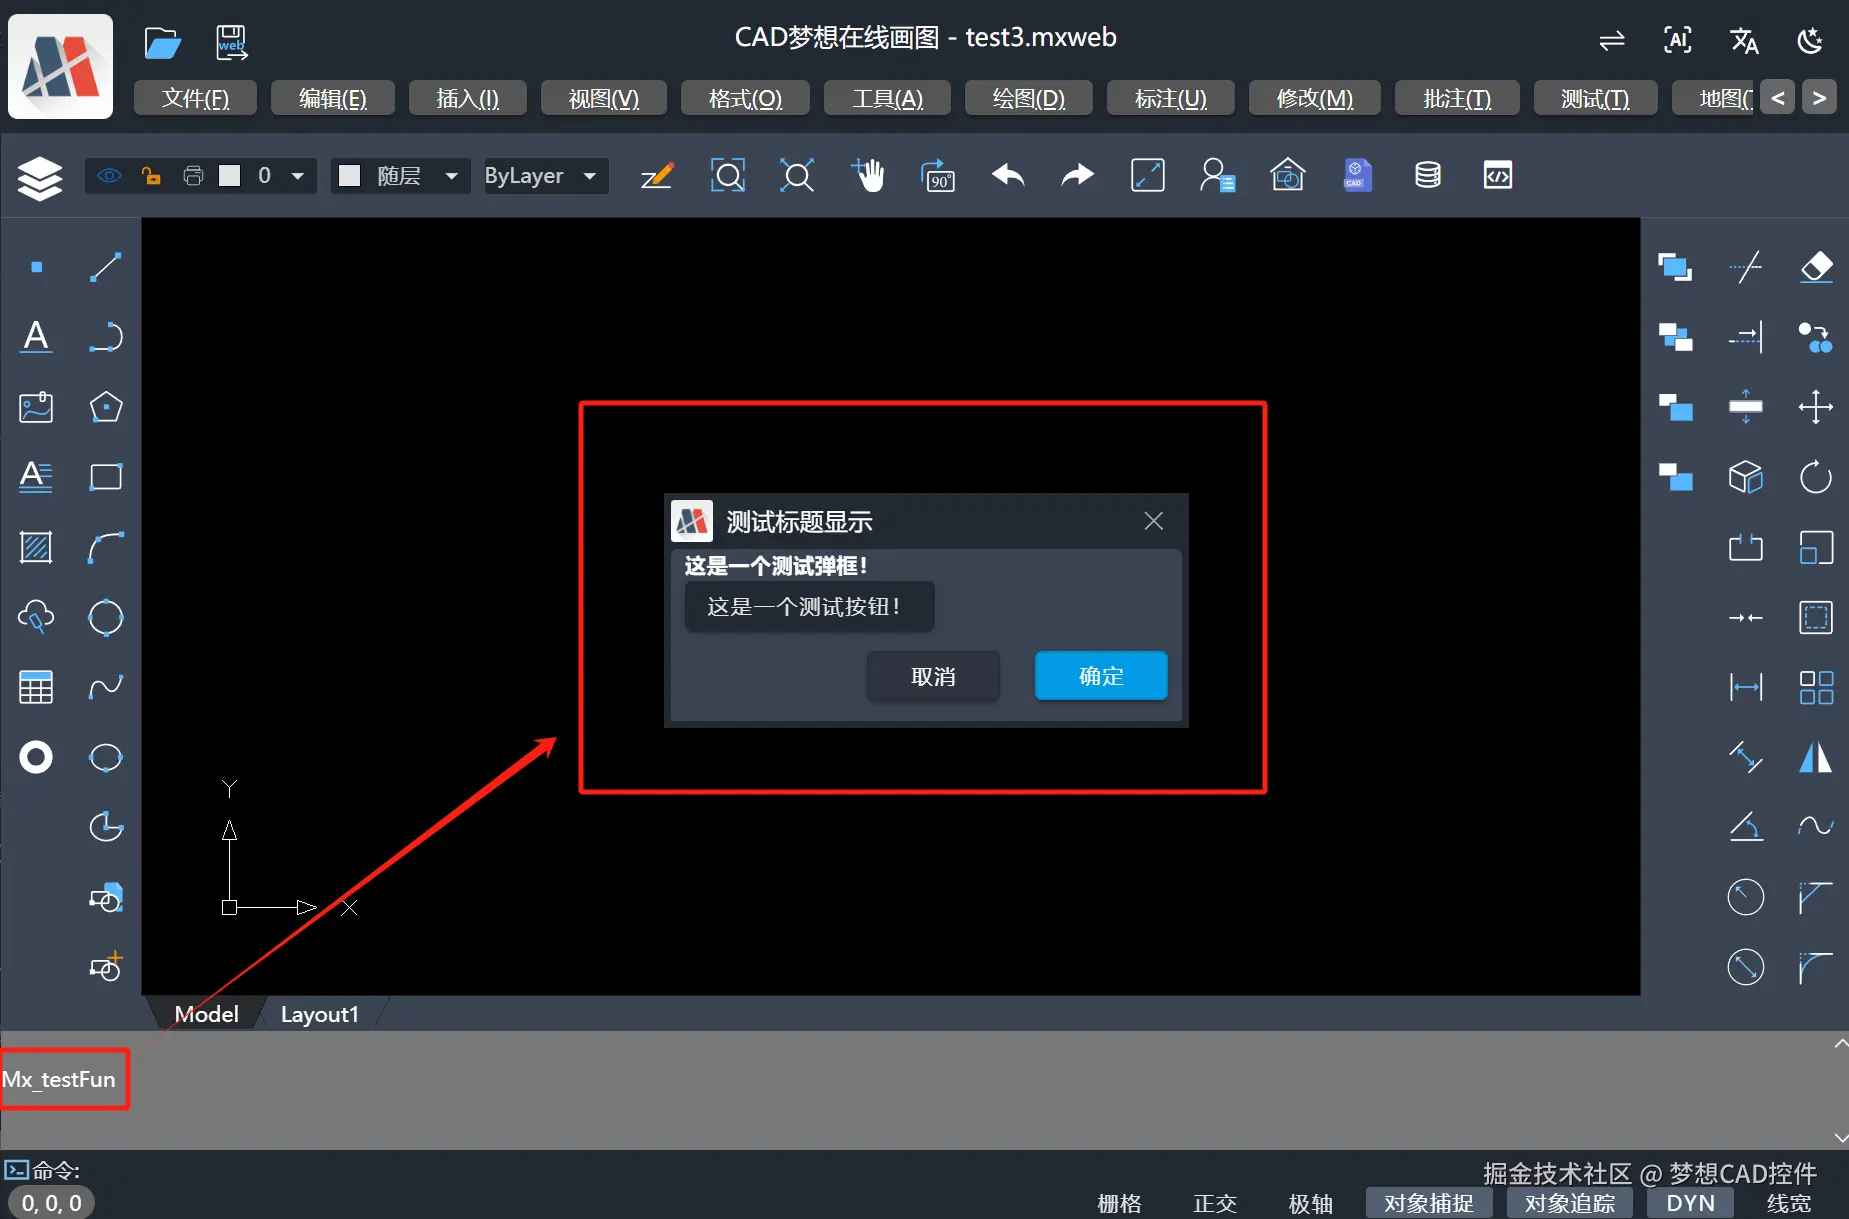This screenshot has width=1849, height=1219.
Task: Toggle layer print icon
Action: [193, 176]
